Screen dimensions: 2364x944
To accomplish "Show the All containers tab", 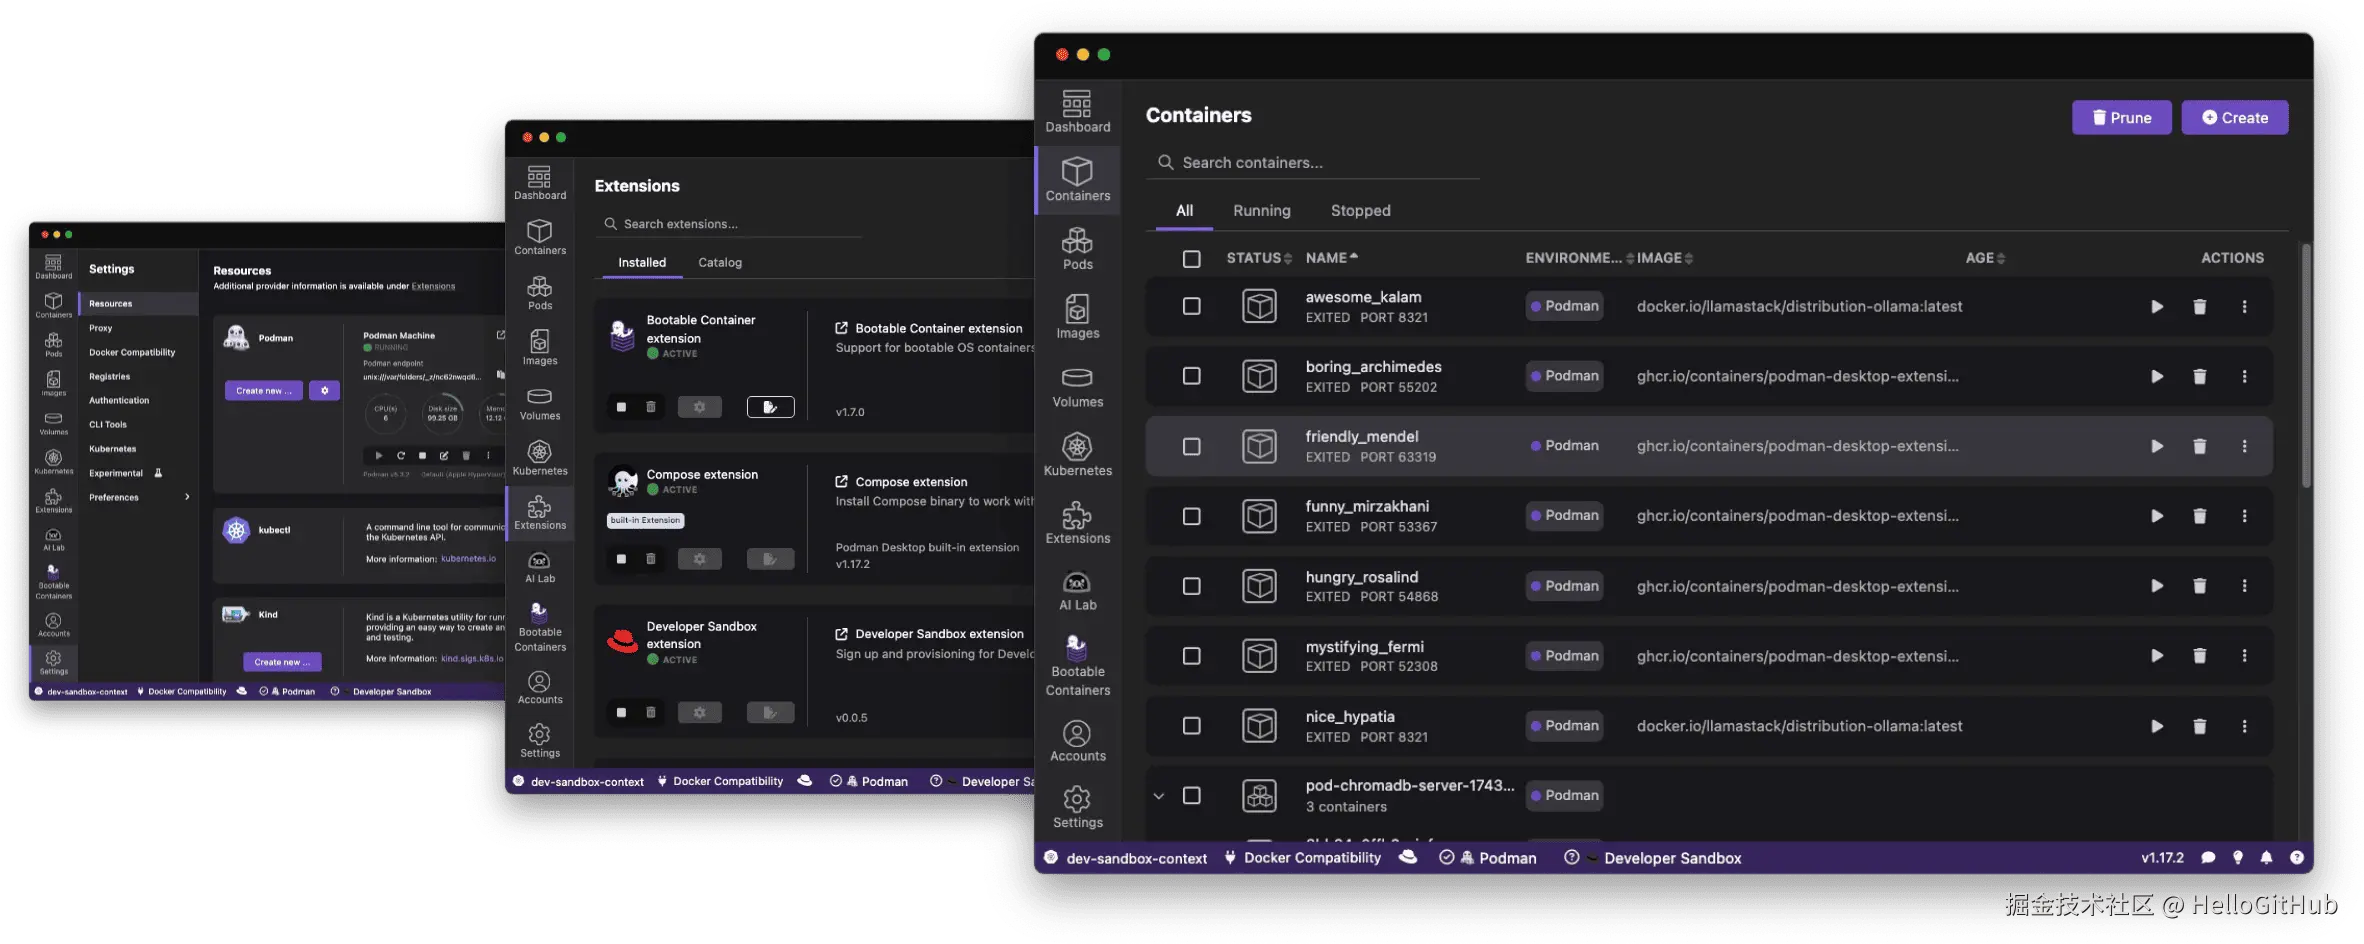I will tap(1184, 211).
